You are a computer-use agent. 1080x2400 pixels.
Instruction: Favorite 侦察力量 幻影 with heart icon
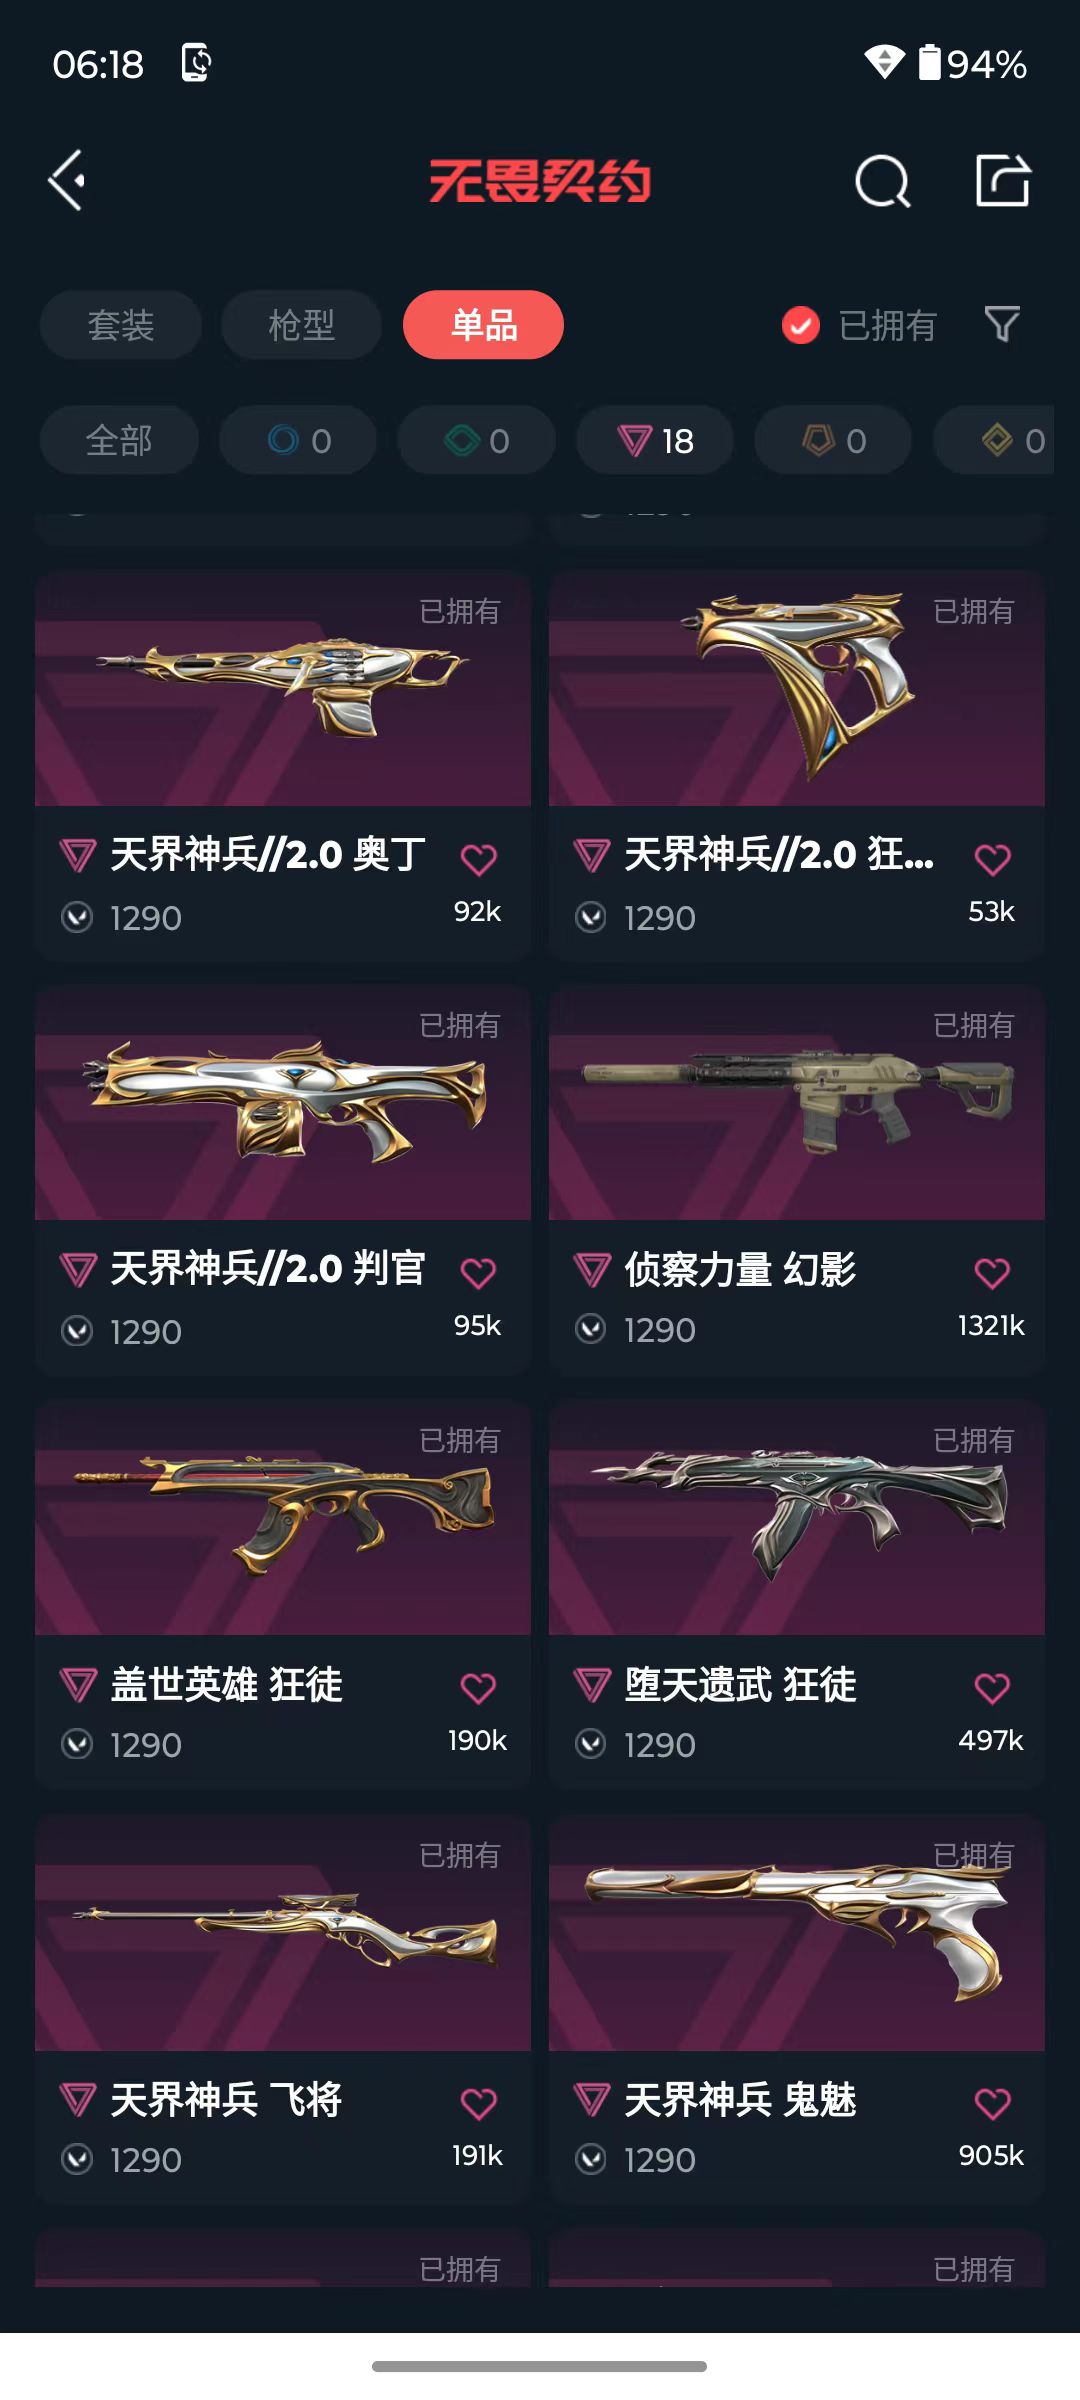(x=992, y=1273)
